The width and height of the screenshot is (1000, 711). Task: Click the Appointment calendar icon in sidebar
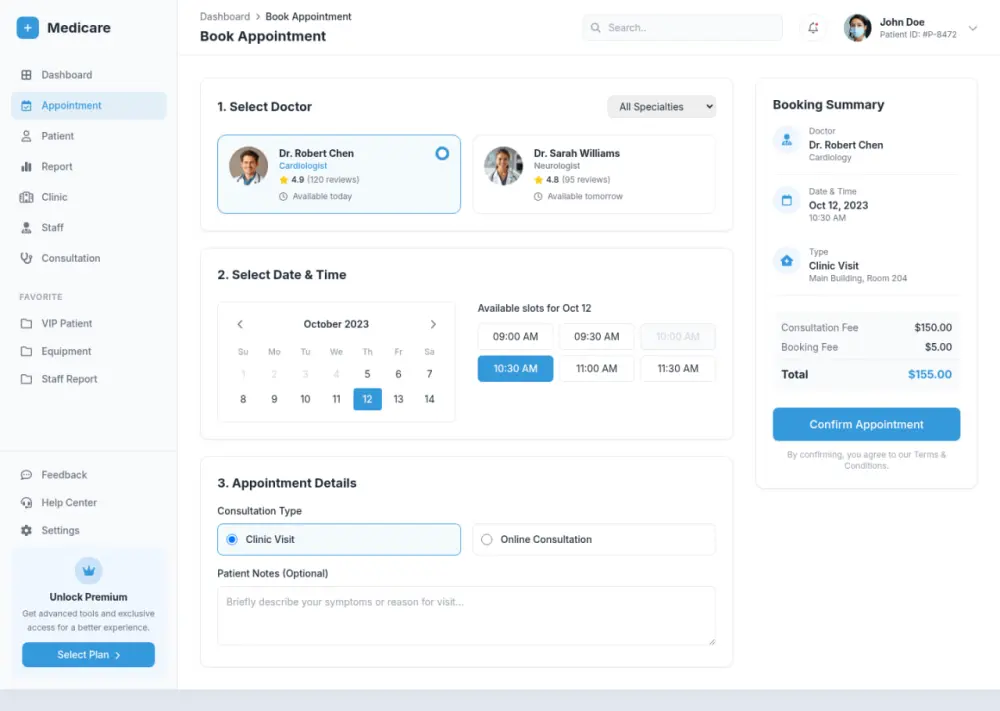tap(26, 106)
